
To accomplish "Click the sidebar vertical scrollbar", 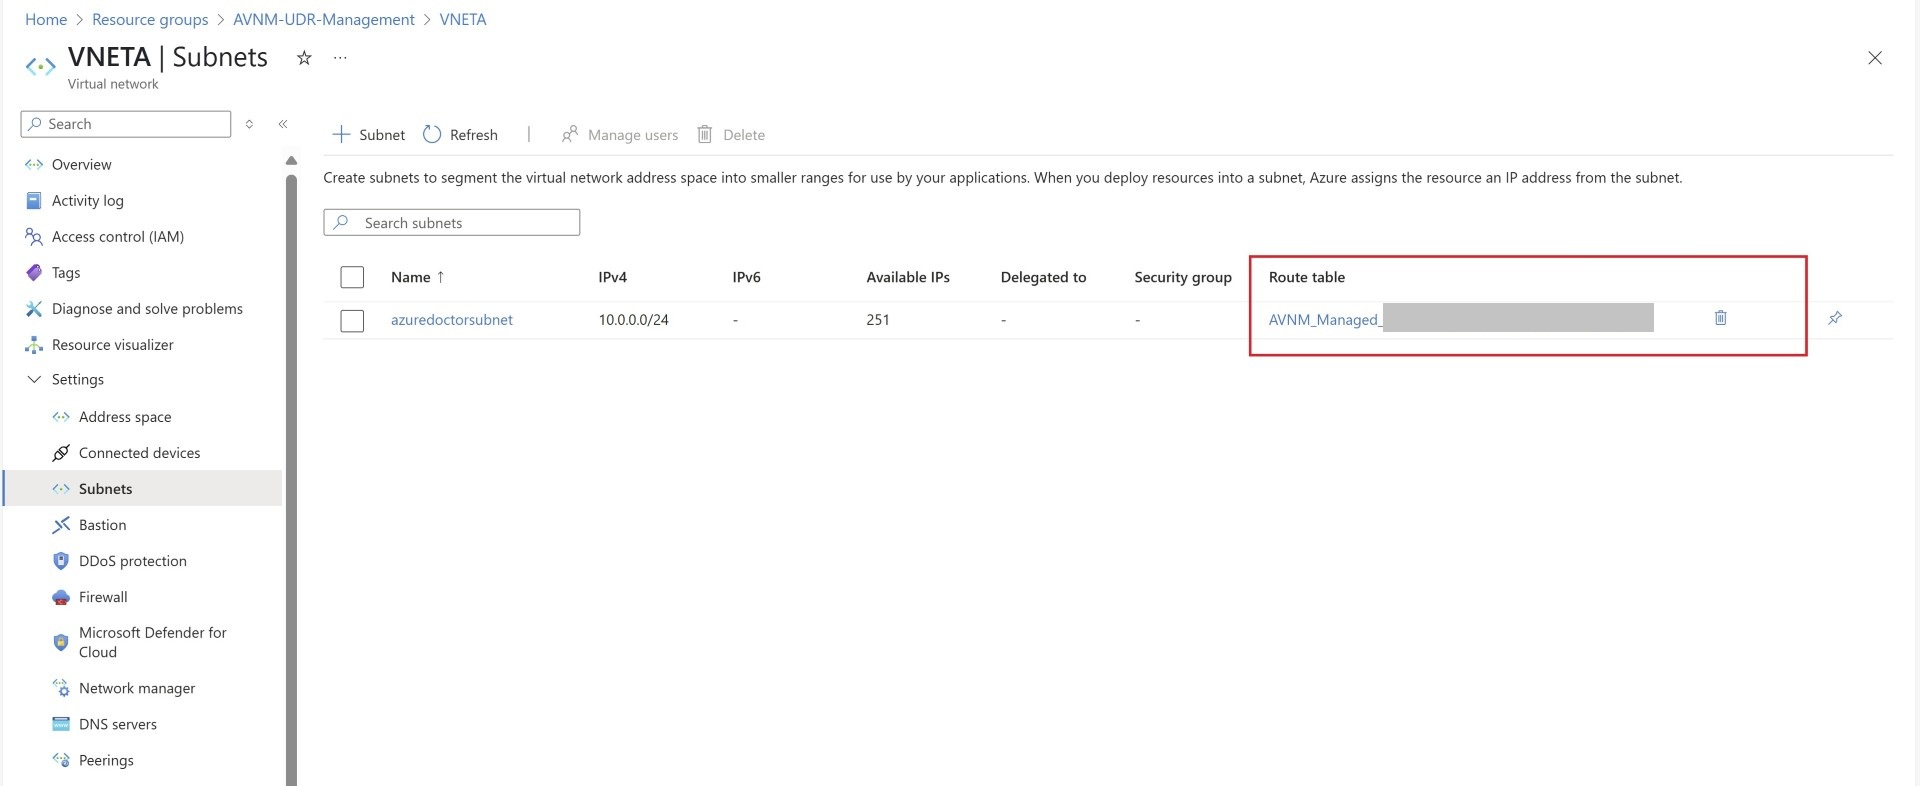I will click(291, 480).
